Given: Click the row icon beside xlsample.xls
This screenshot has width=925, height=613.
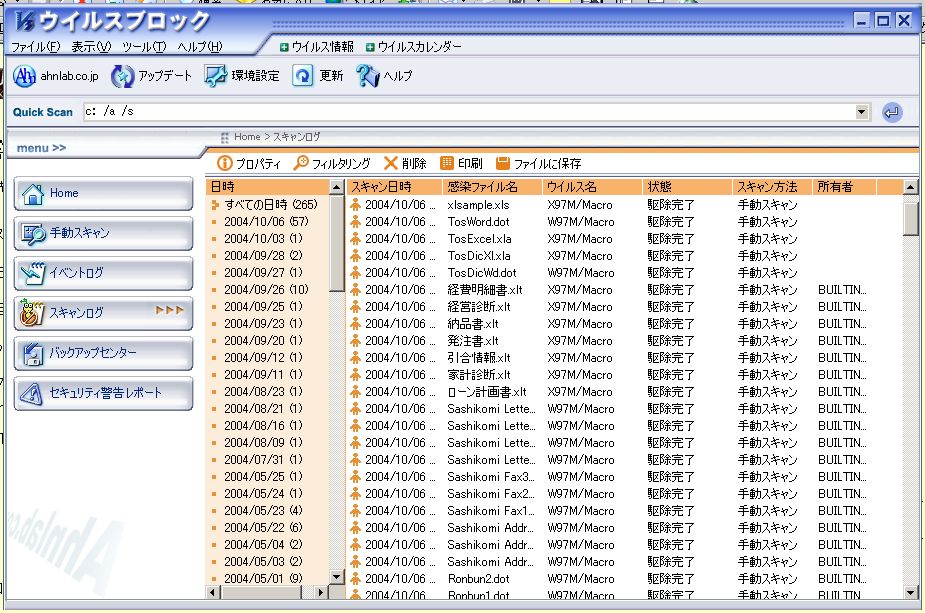Looking at the screenshot, I should [x=356, y=205].
